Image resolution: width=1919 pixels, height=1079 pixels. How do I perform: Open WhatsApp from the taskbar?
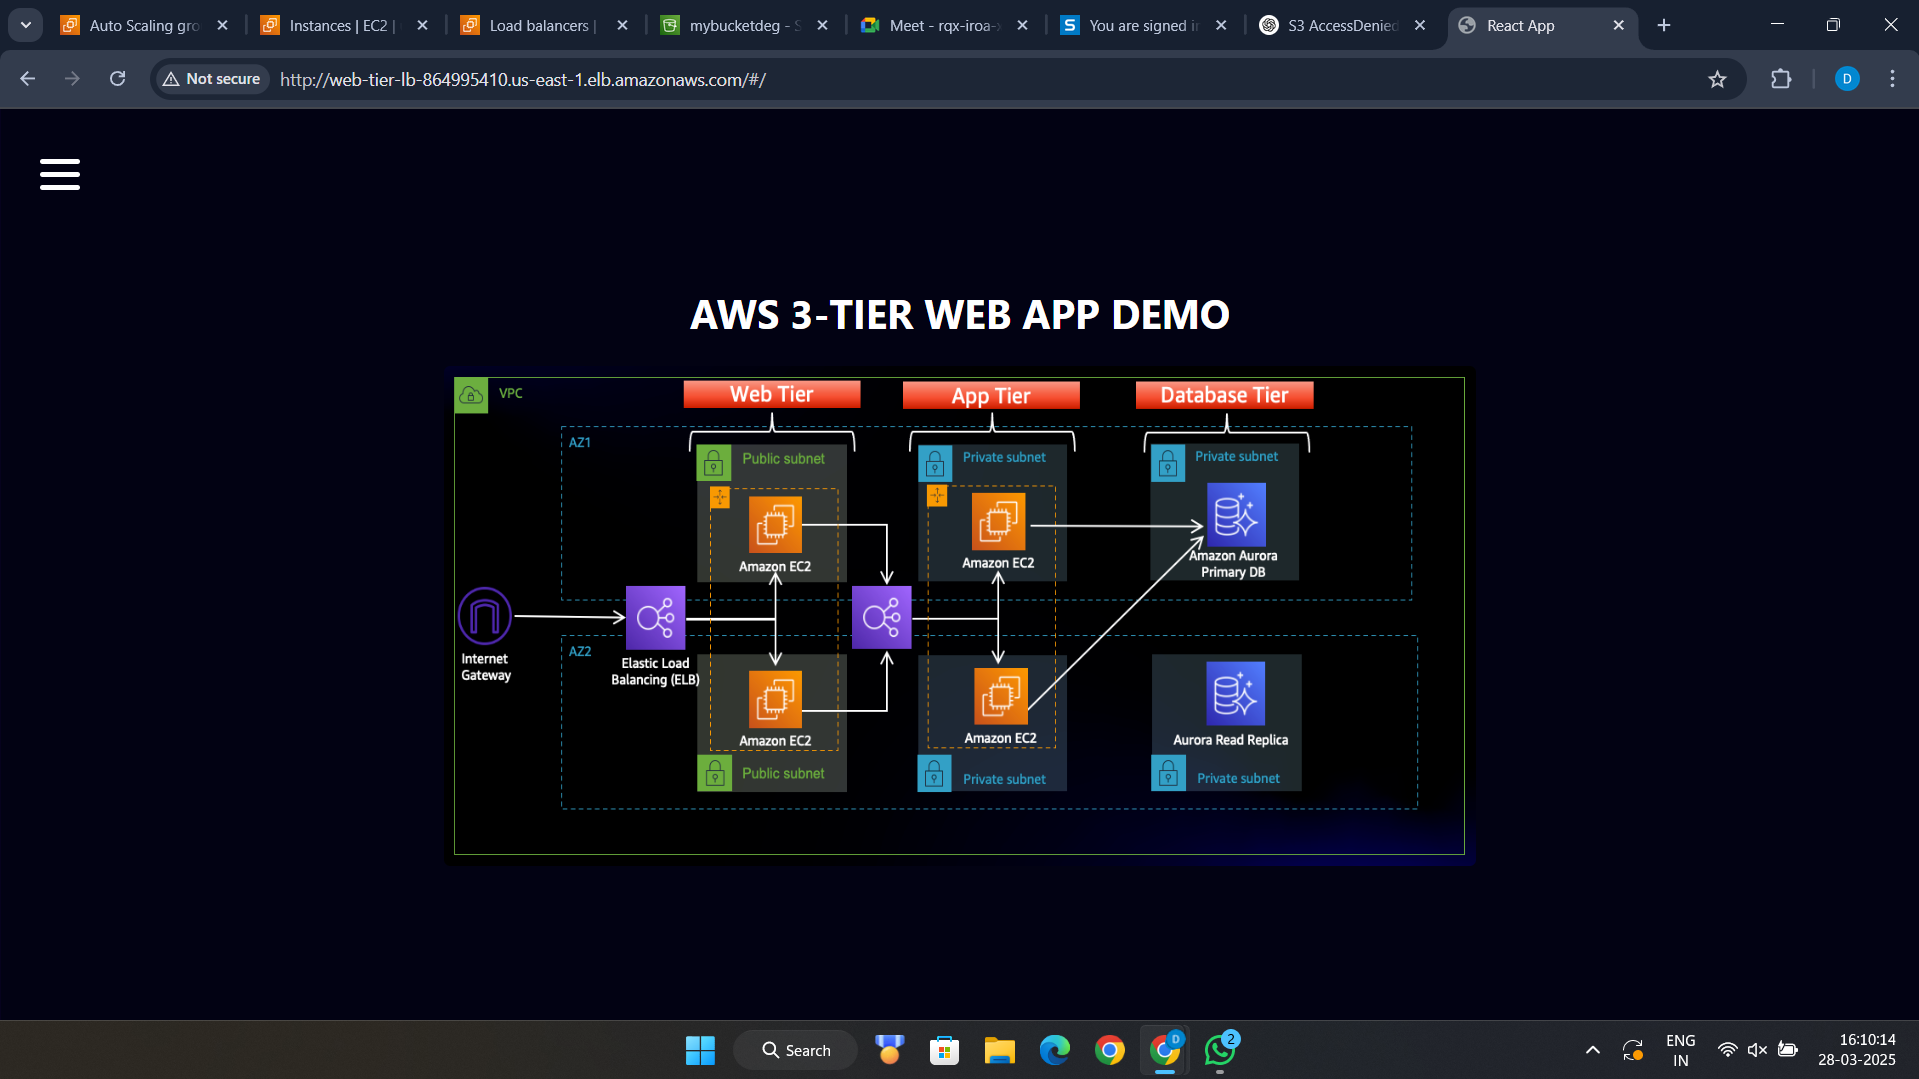[x=1220, y=1050]
